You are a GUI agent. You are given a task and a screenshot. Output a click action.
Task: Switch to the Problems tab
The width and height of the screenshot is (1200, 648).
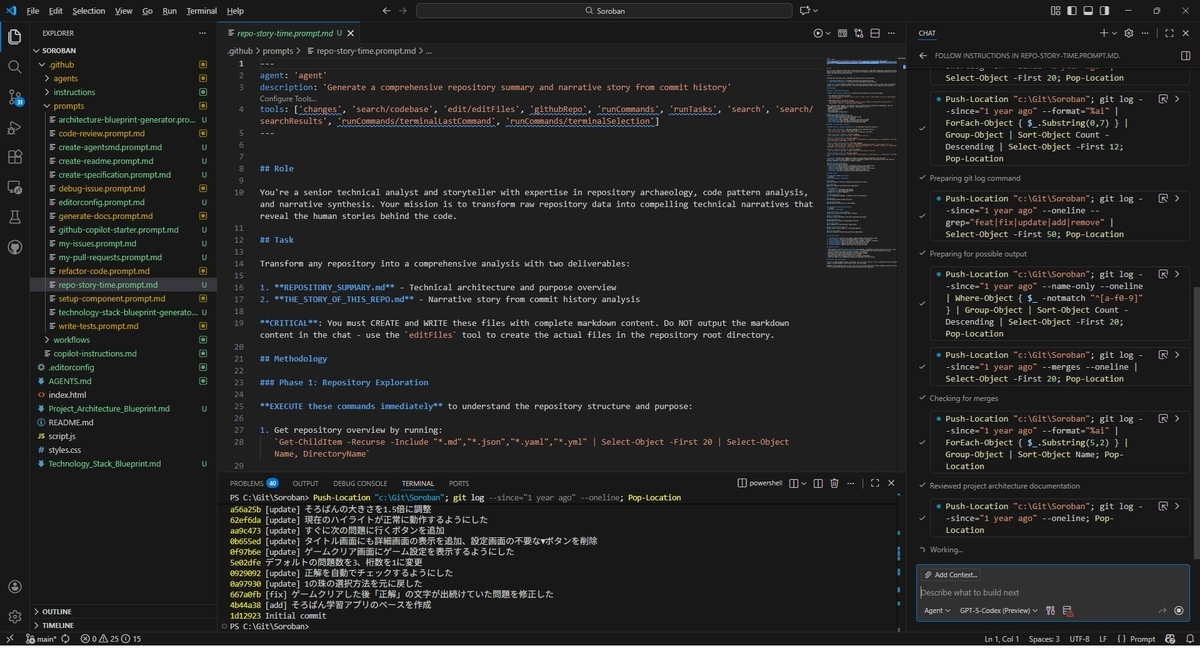pos(254,483)
